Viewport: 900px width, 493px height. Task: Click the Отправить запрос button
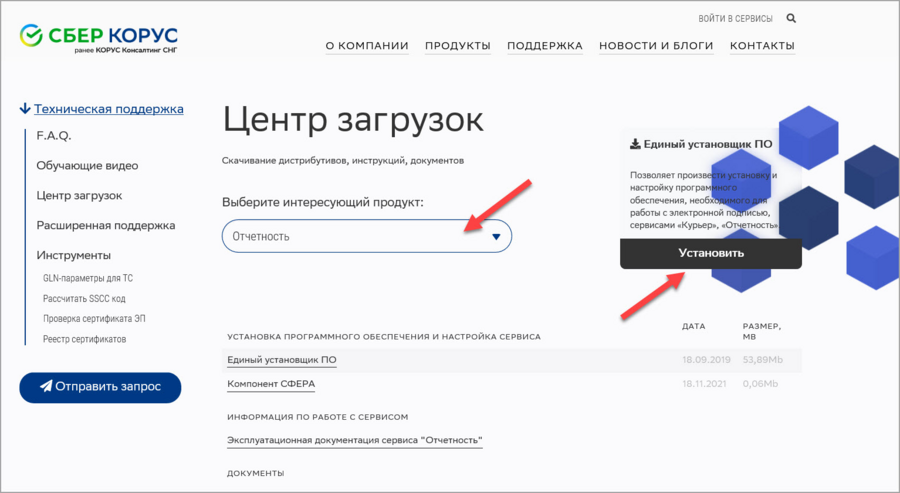coord(100,387)
